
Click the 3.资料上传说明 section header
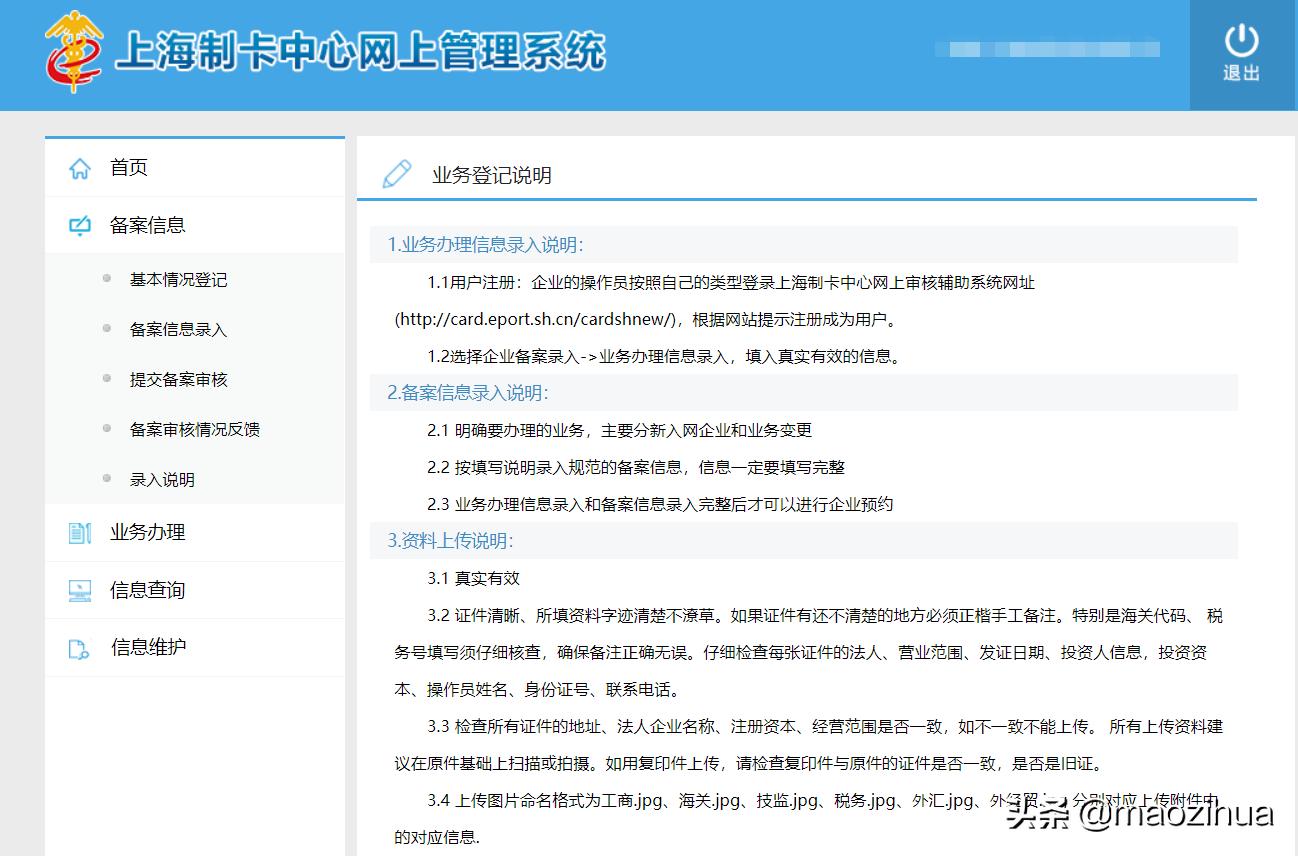pyautogui.click(x=804, y=541)
